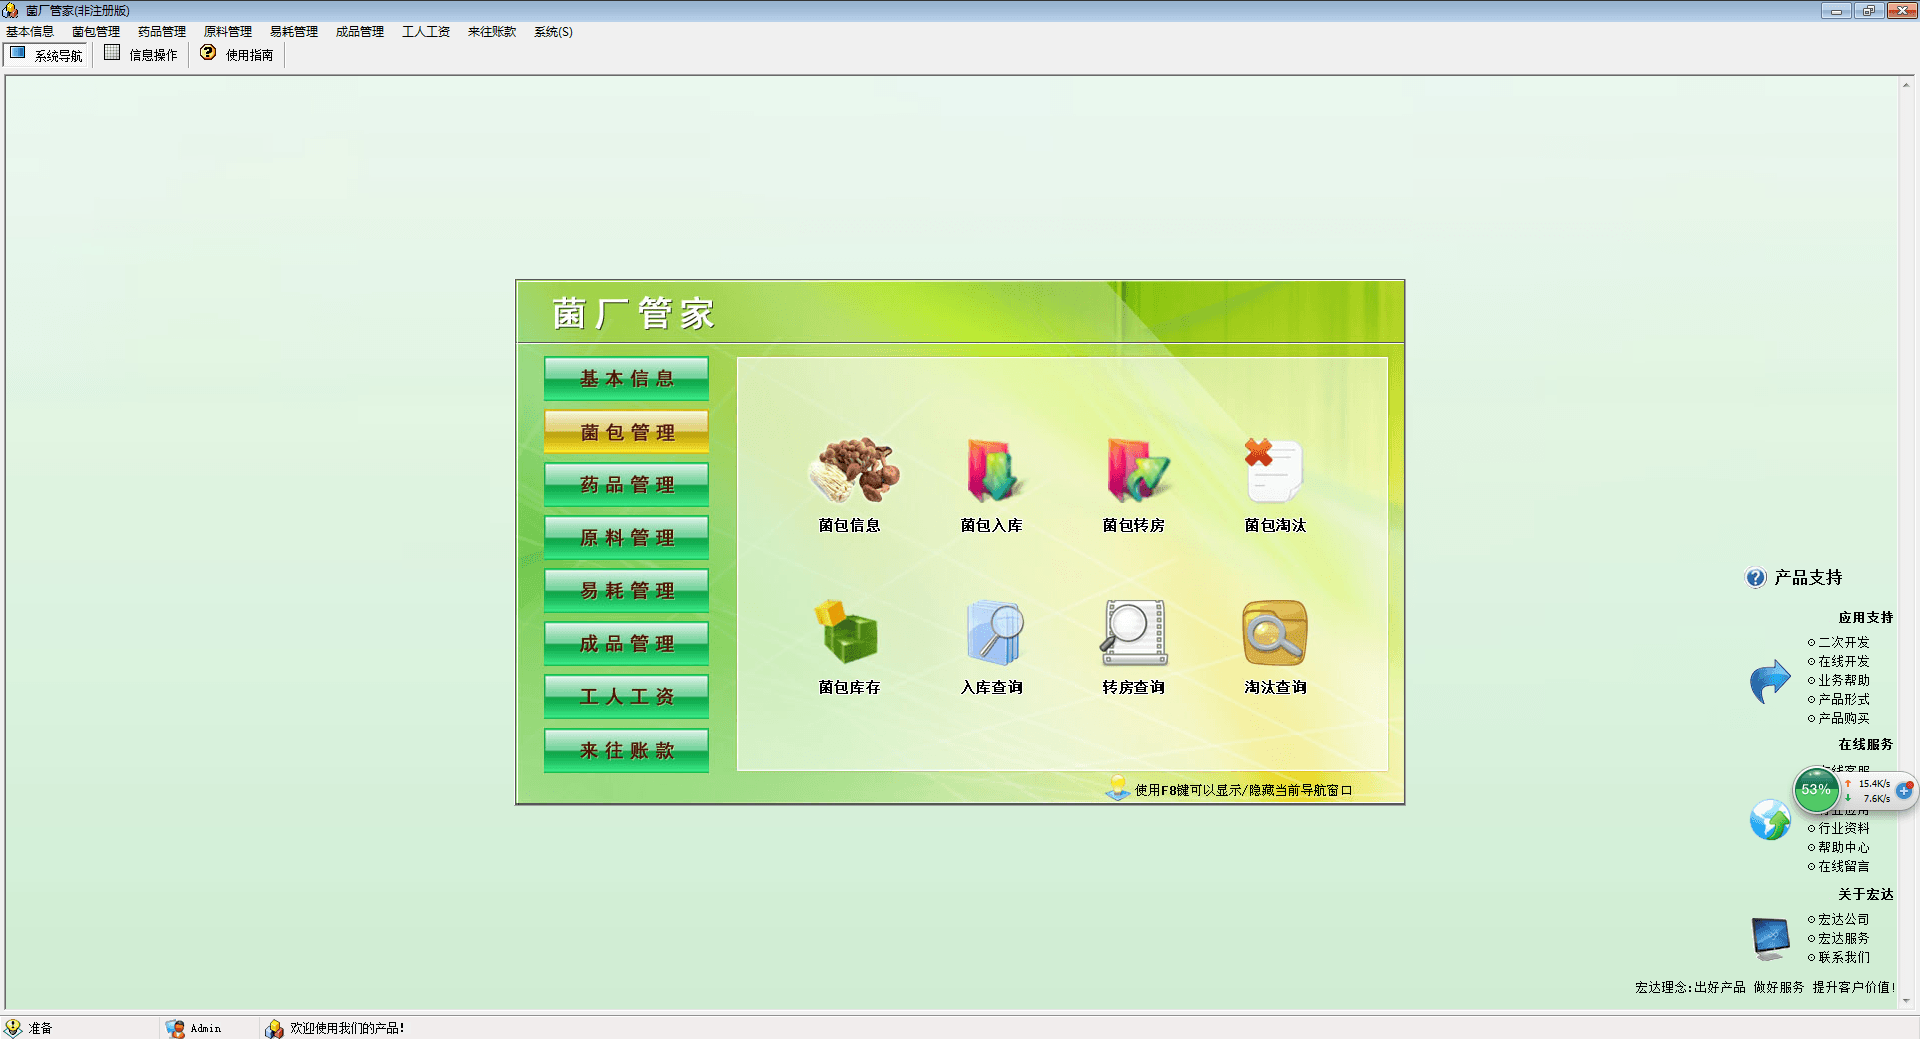Click the globe icon beside 在线服务
Viewport: 1920px width, 1040px height.
[x=1770, y=820]
